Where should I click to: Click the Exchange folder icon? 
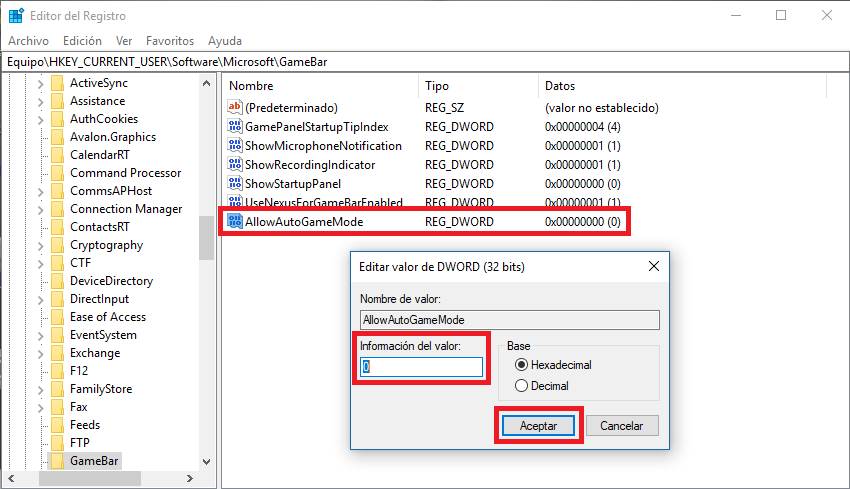57,353
